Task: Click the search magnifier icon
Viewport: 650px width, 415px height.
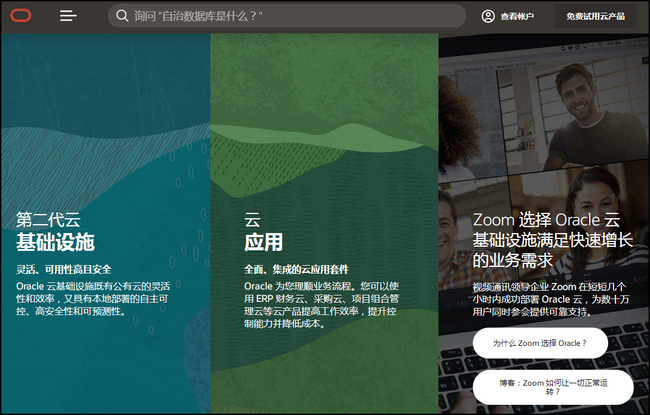Action: 122,16
